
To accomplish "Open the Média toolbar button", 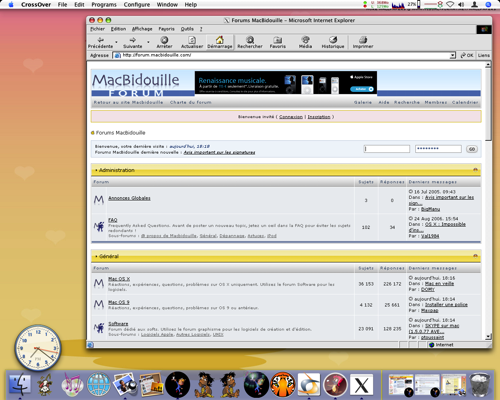I will (305, 42).
